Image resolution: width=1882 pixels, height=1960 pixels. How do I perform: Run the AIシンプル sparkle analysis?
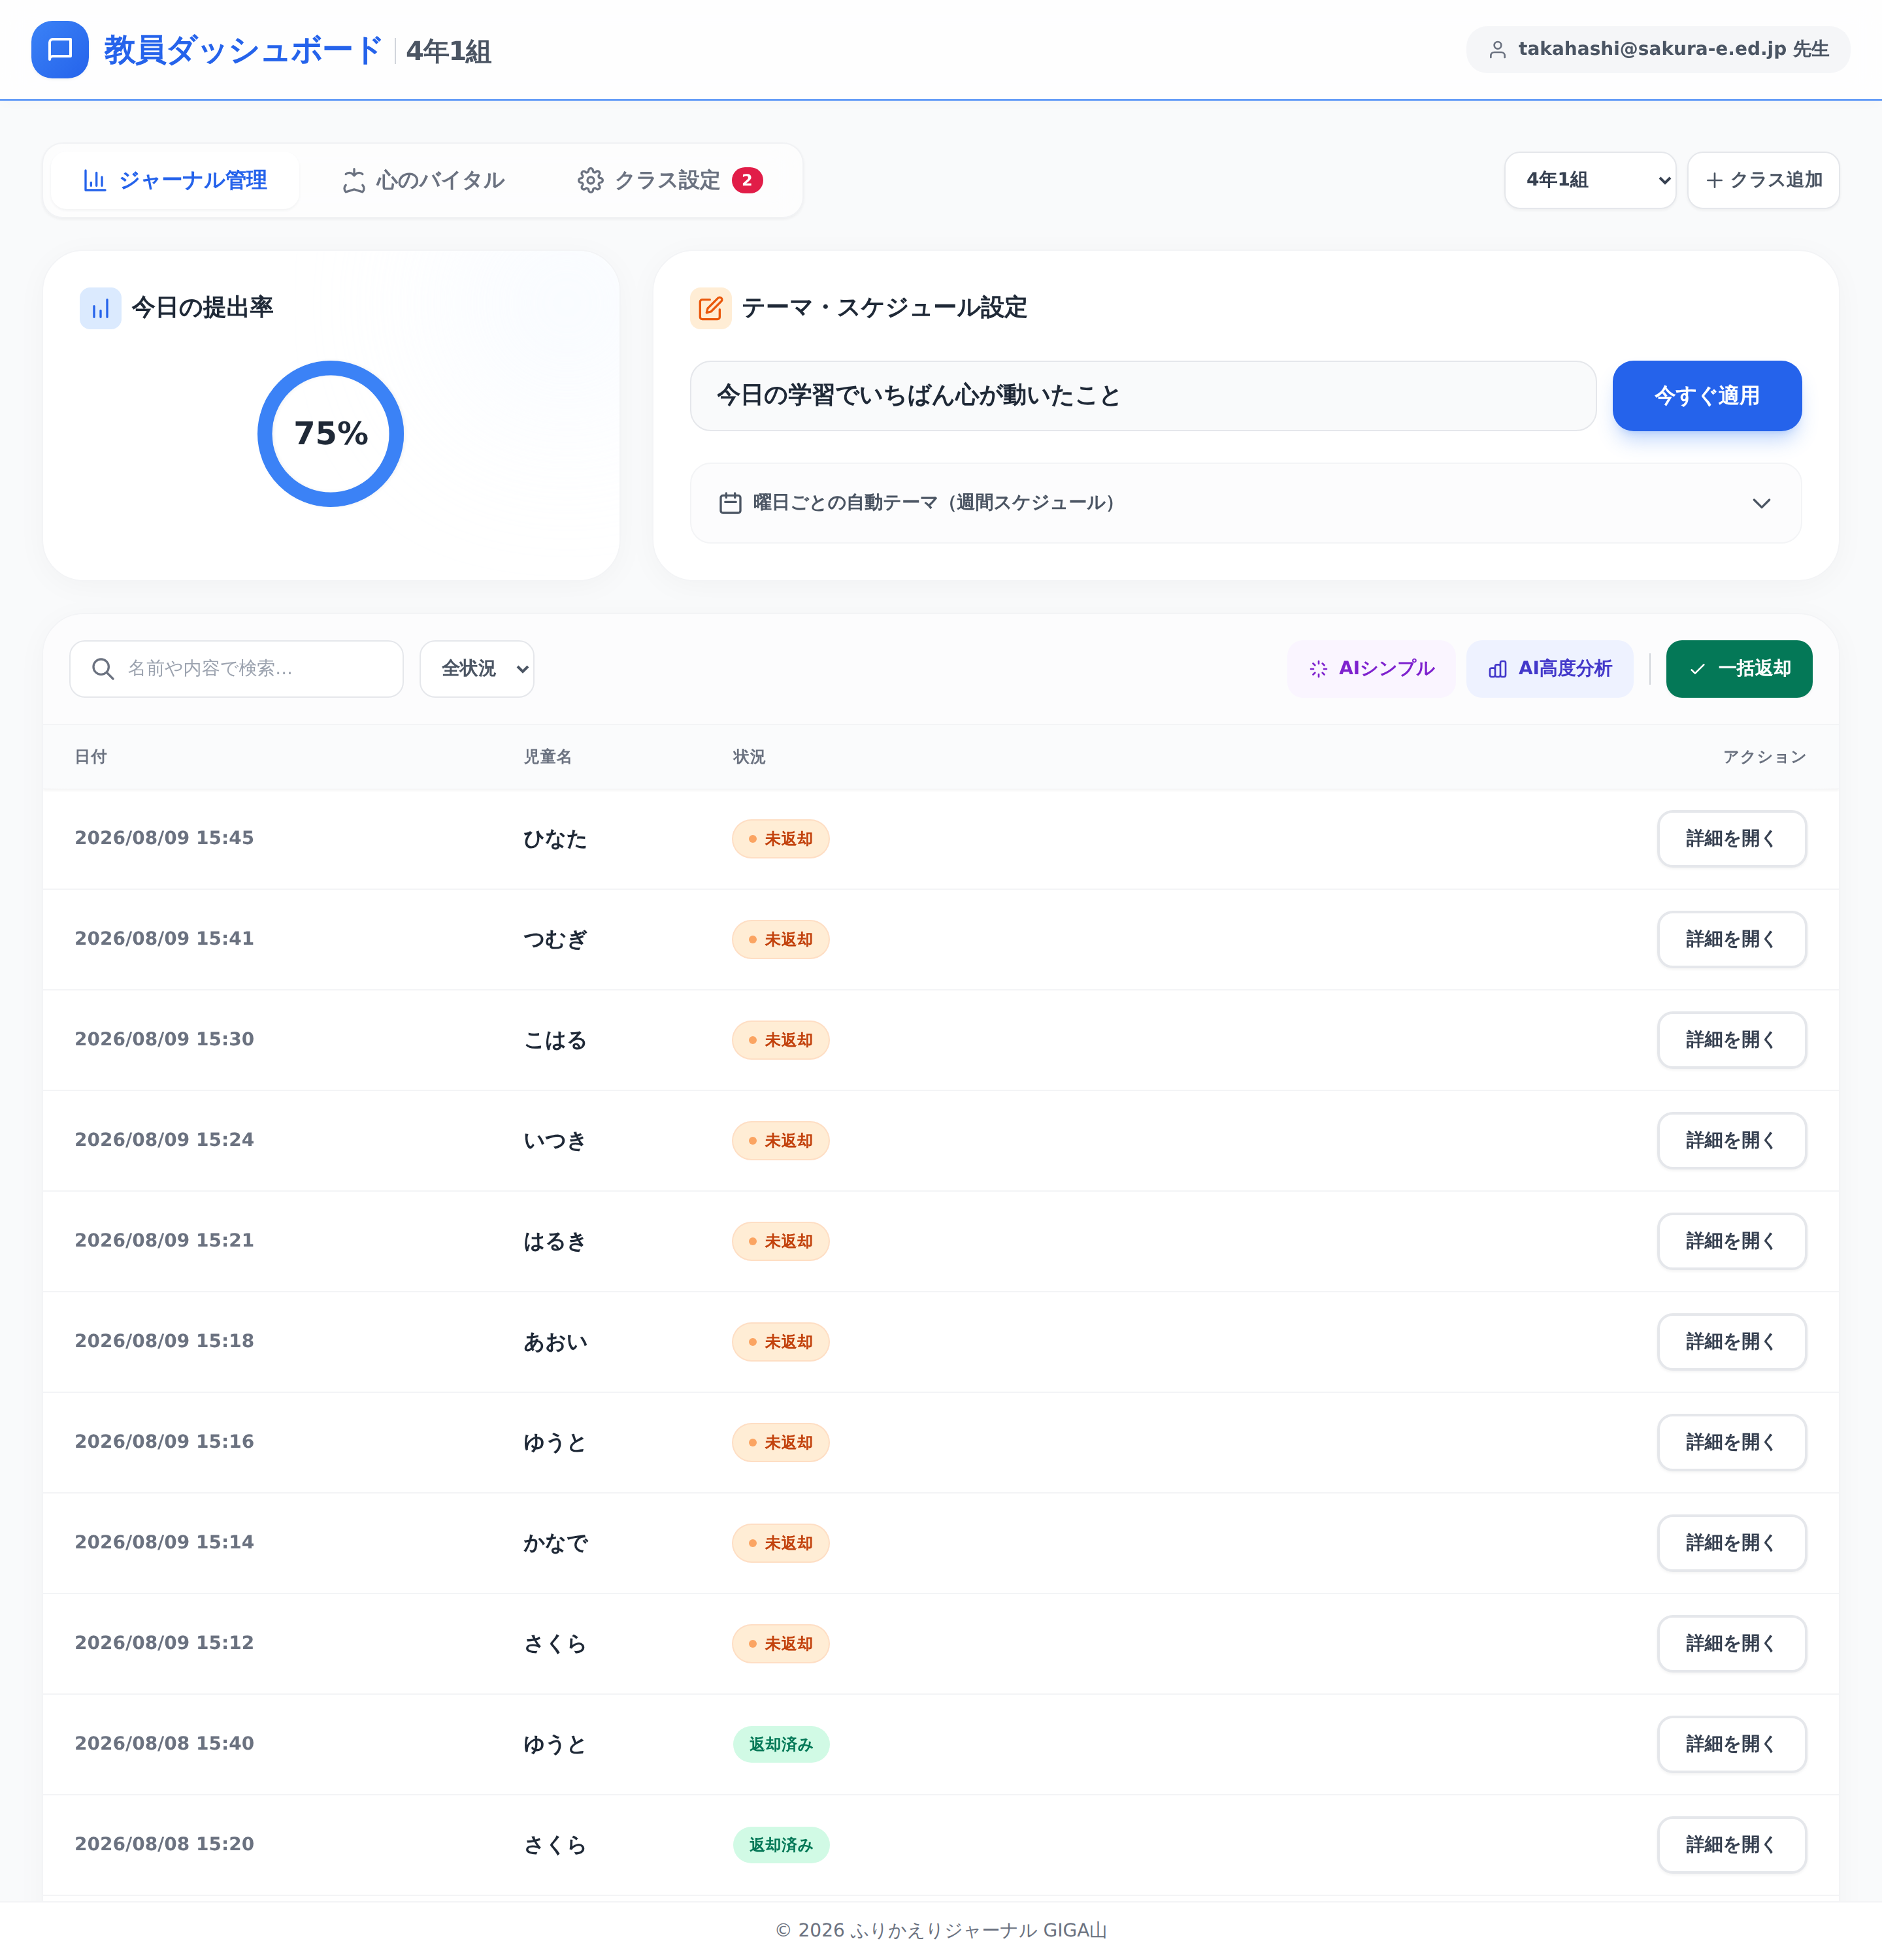click(1371, 669)
